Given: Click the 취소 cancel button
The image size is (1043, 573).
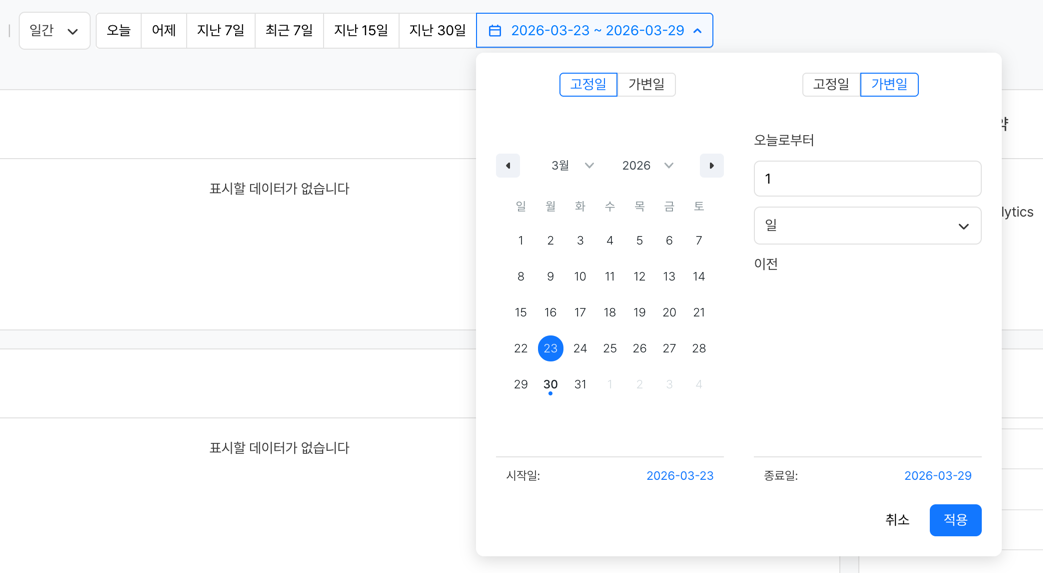Looking at the screenshot, I should (897, 520).
